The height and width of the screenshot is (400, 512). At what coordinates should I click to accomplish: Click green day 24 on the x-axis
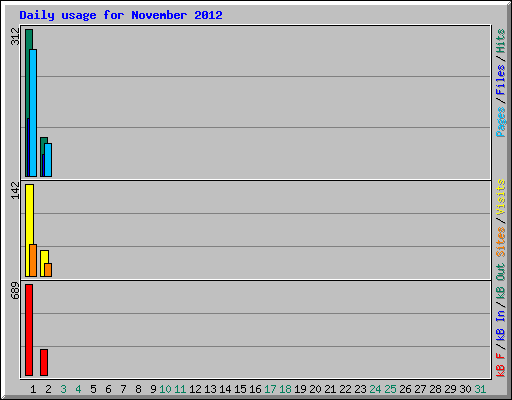point(375,389)
